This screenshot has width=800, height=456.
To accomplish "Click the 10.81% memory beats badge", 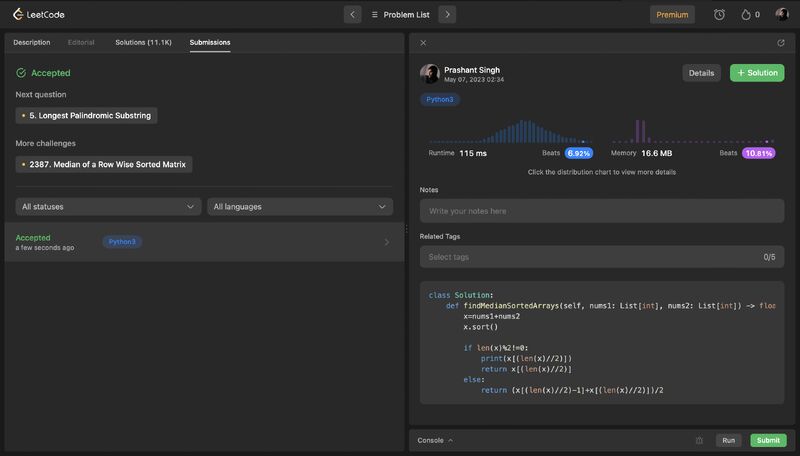I will point(758,153).
